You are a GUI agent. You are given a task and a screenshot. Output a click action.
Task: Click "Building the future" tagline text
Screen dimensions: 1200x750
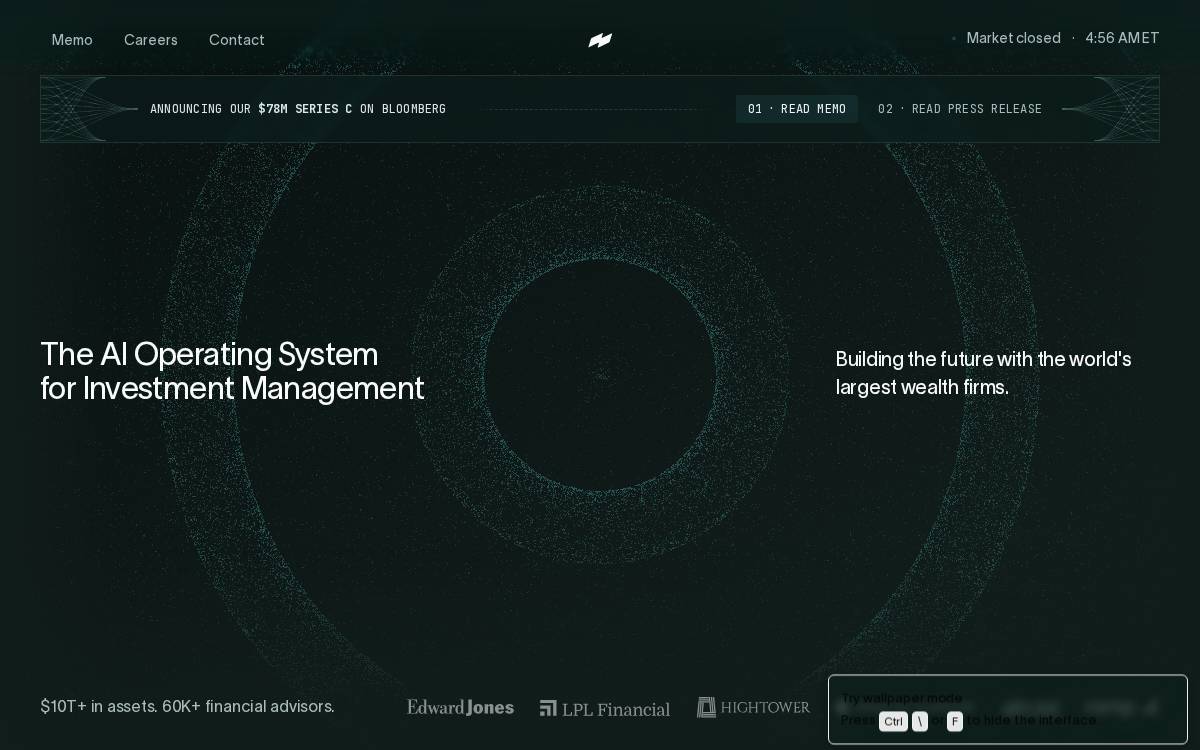(x=983, y=373)
